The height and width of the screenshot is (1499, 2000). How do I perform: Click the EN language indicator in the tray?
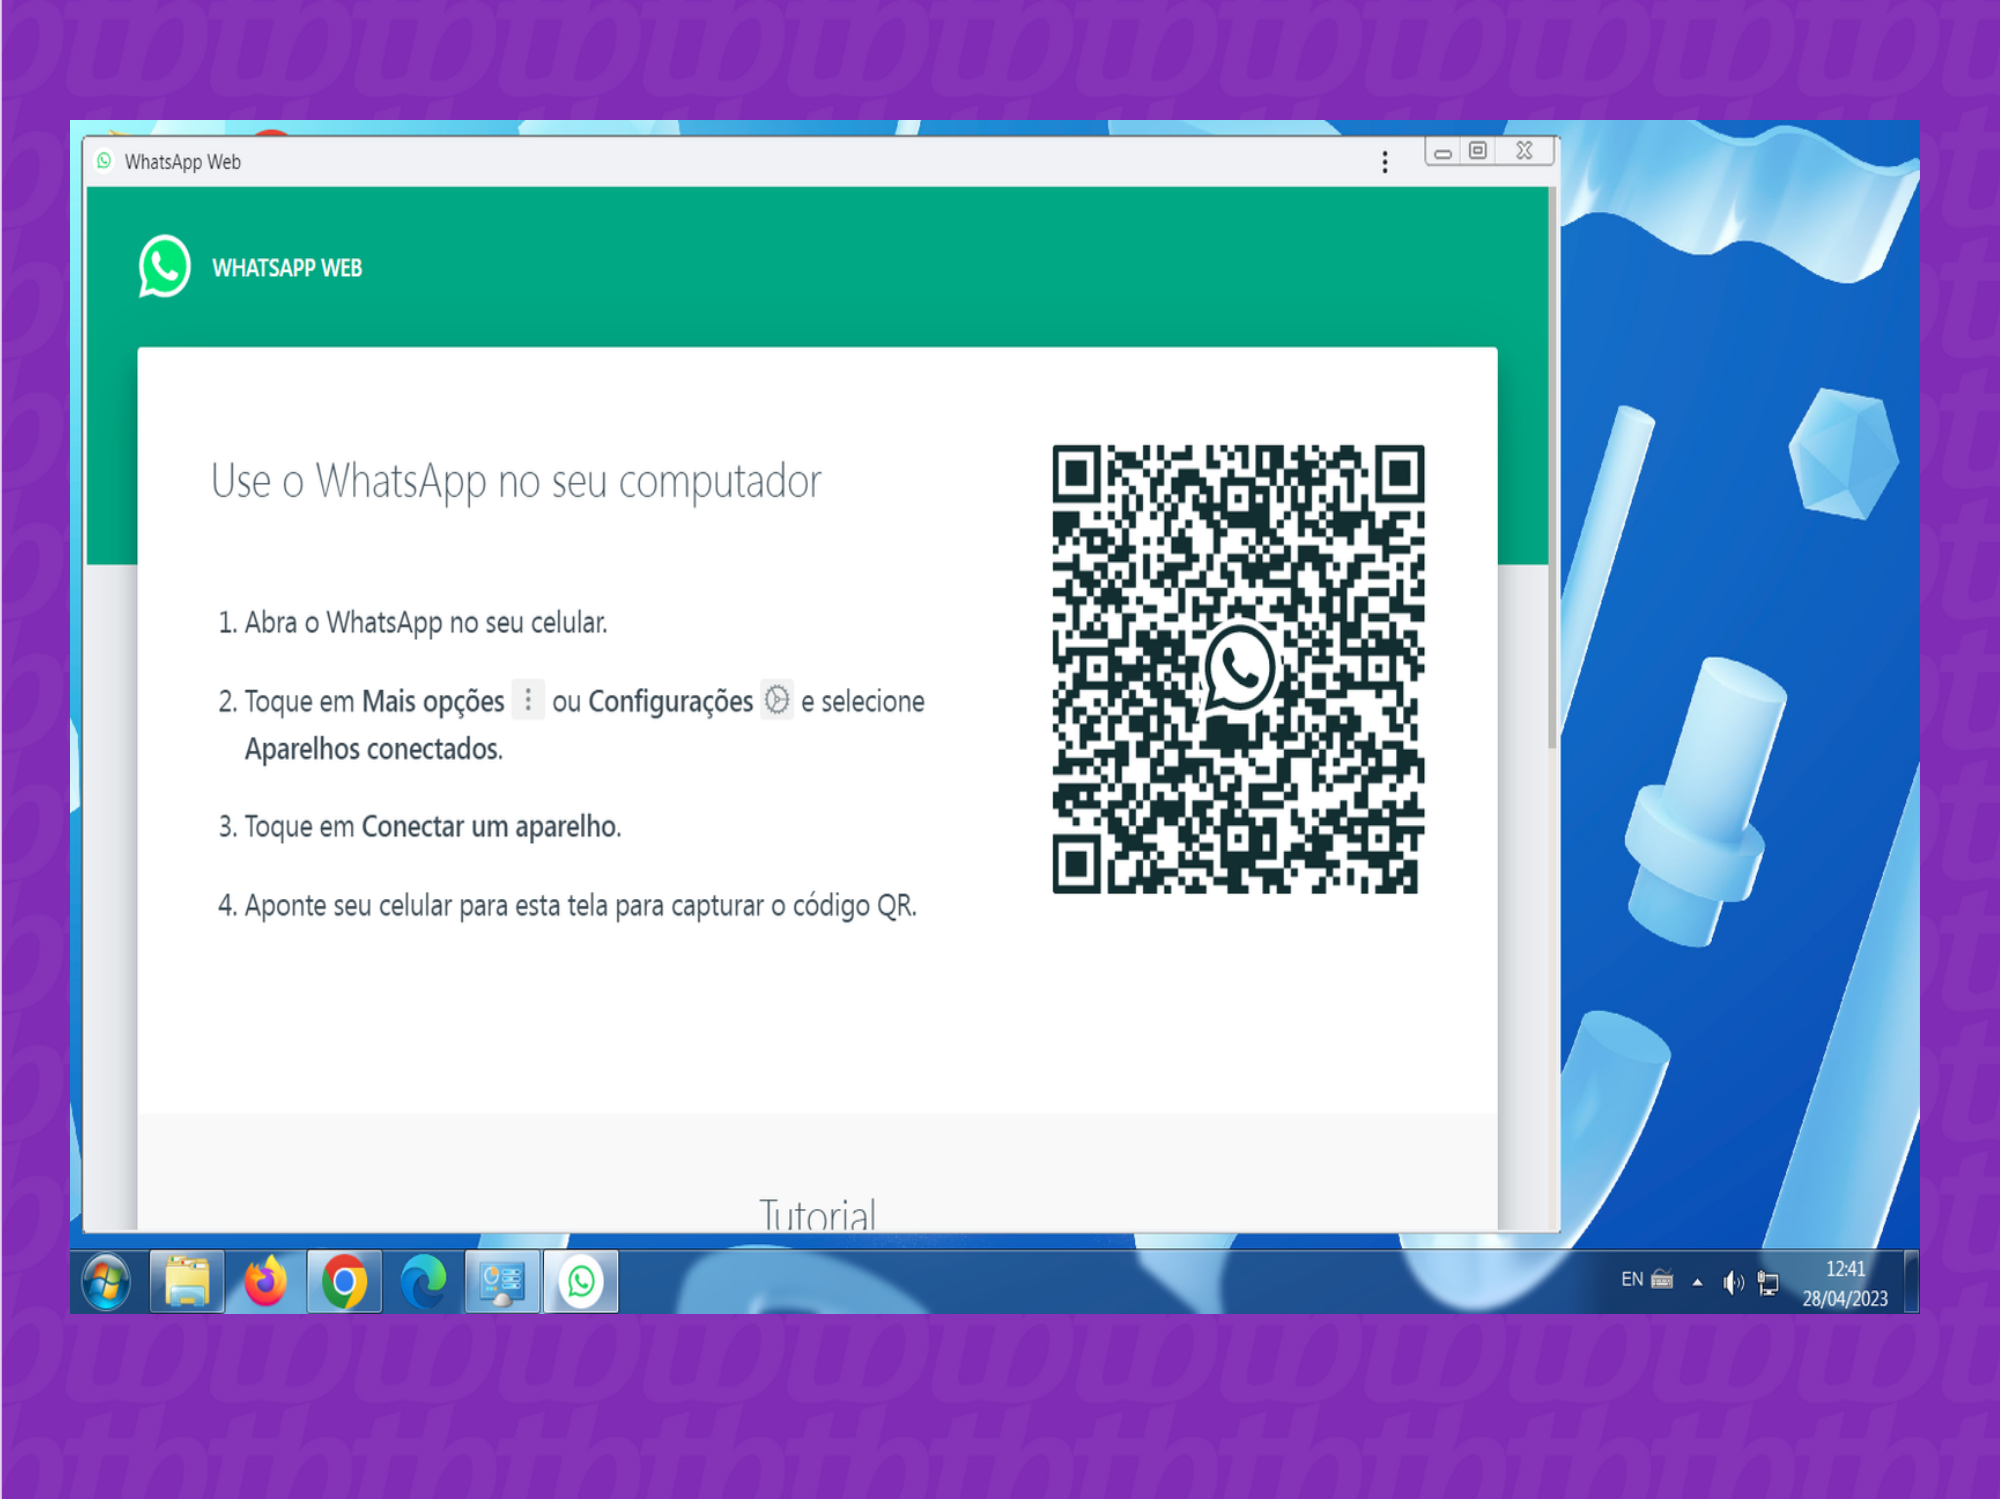pyautogui.click(x=1632, y=1279)
